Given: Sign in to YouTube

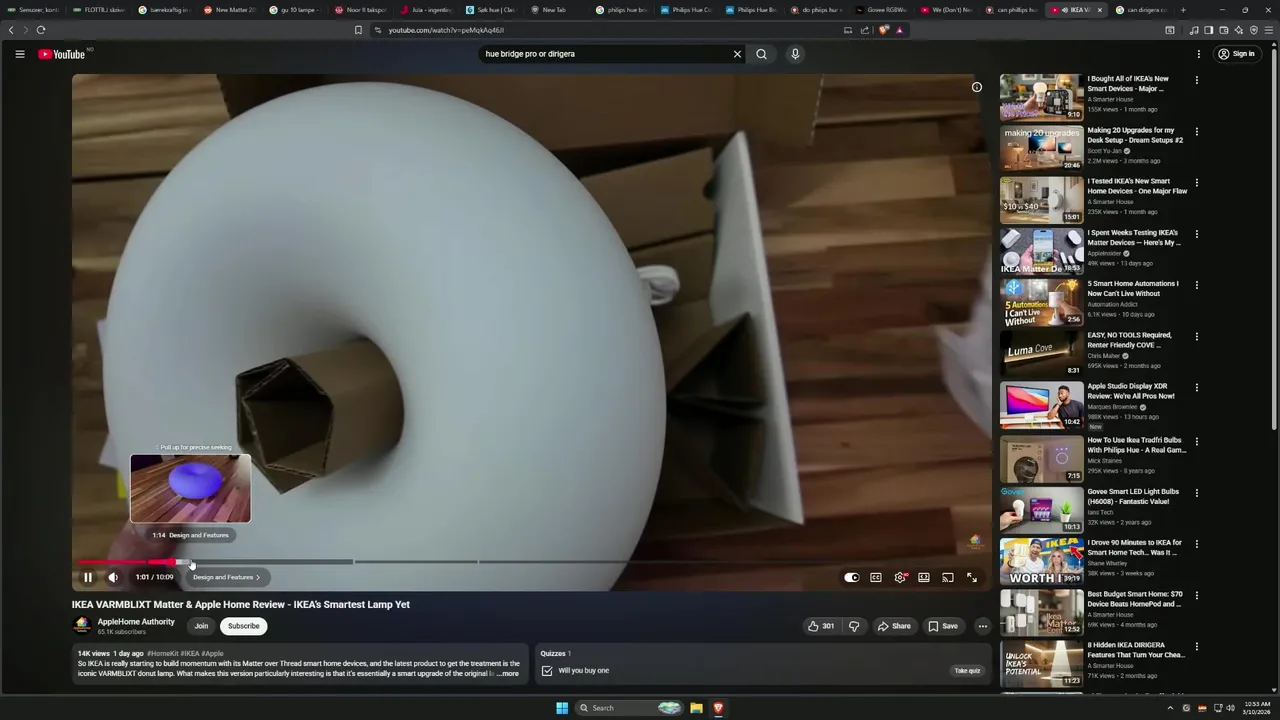Looking at the screenshot, I should tap(1236, 54).
